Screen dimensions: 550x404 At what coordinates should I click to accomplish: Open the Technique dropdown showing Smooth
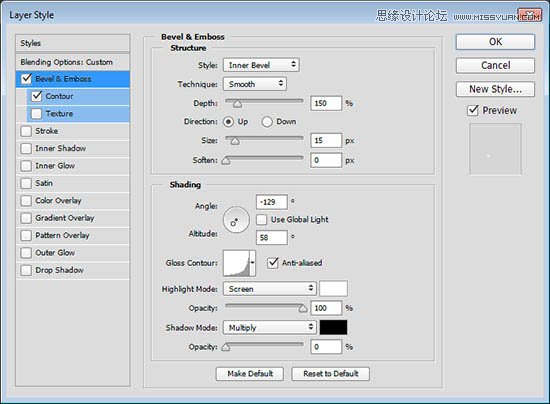(255, 84)
